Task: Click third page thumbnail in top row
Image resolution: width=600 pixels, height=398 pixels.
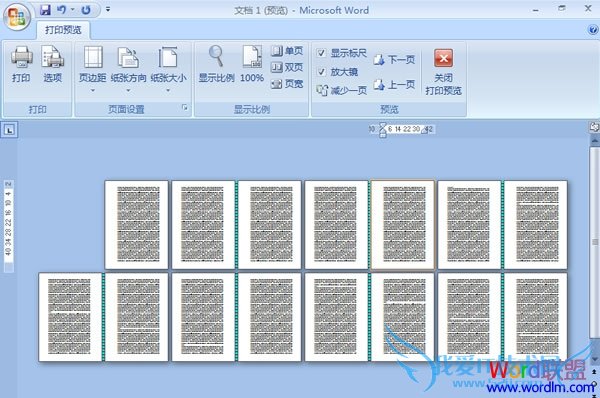Action: pyautogui.click(x=270, y=225)
